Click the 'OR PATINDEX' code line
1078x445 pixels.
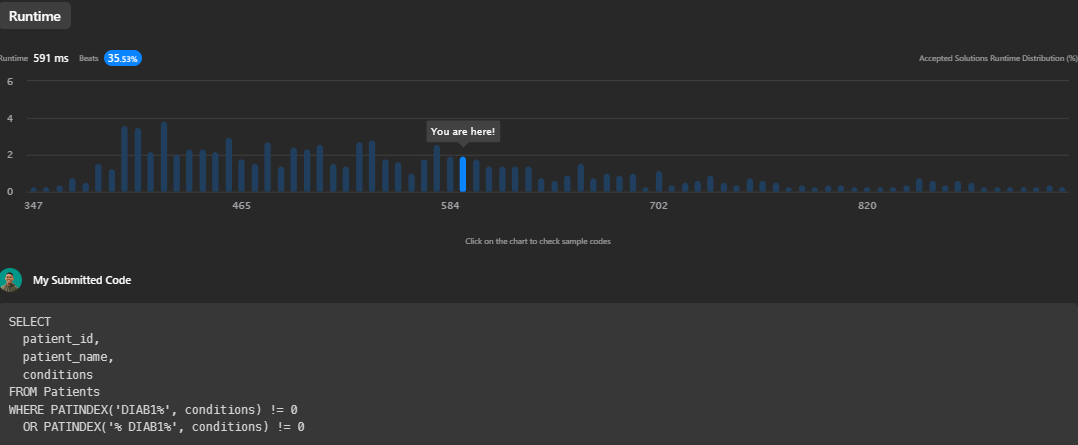[x=164, y=427]
